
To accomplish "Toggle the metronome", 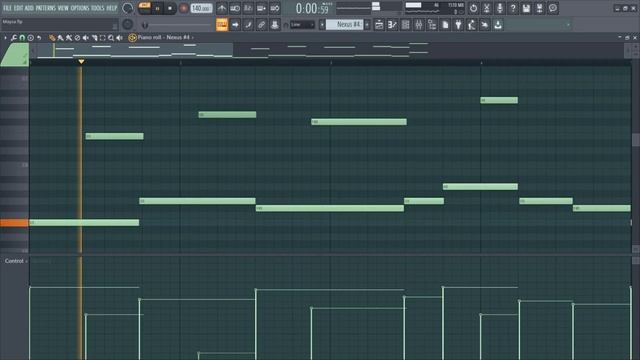I will 222,8.
